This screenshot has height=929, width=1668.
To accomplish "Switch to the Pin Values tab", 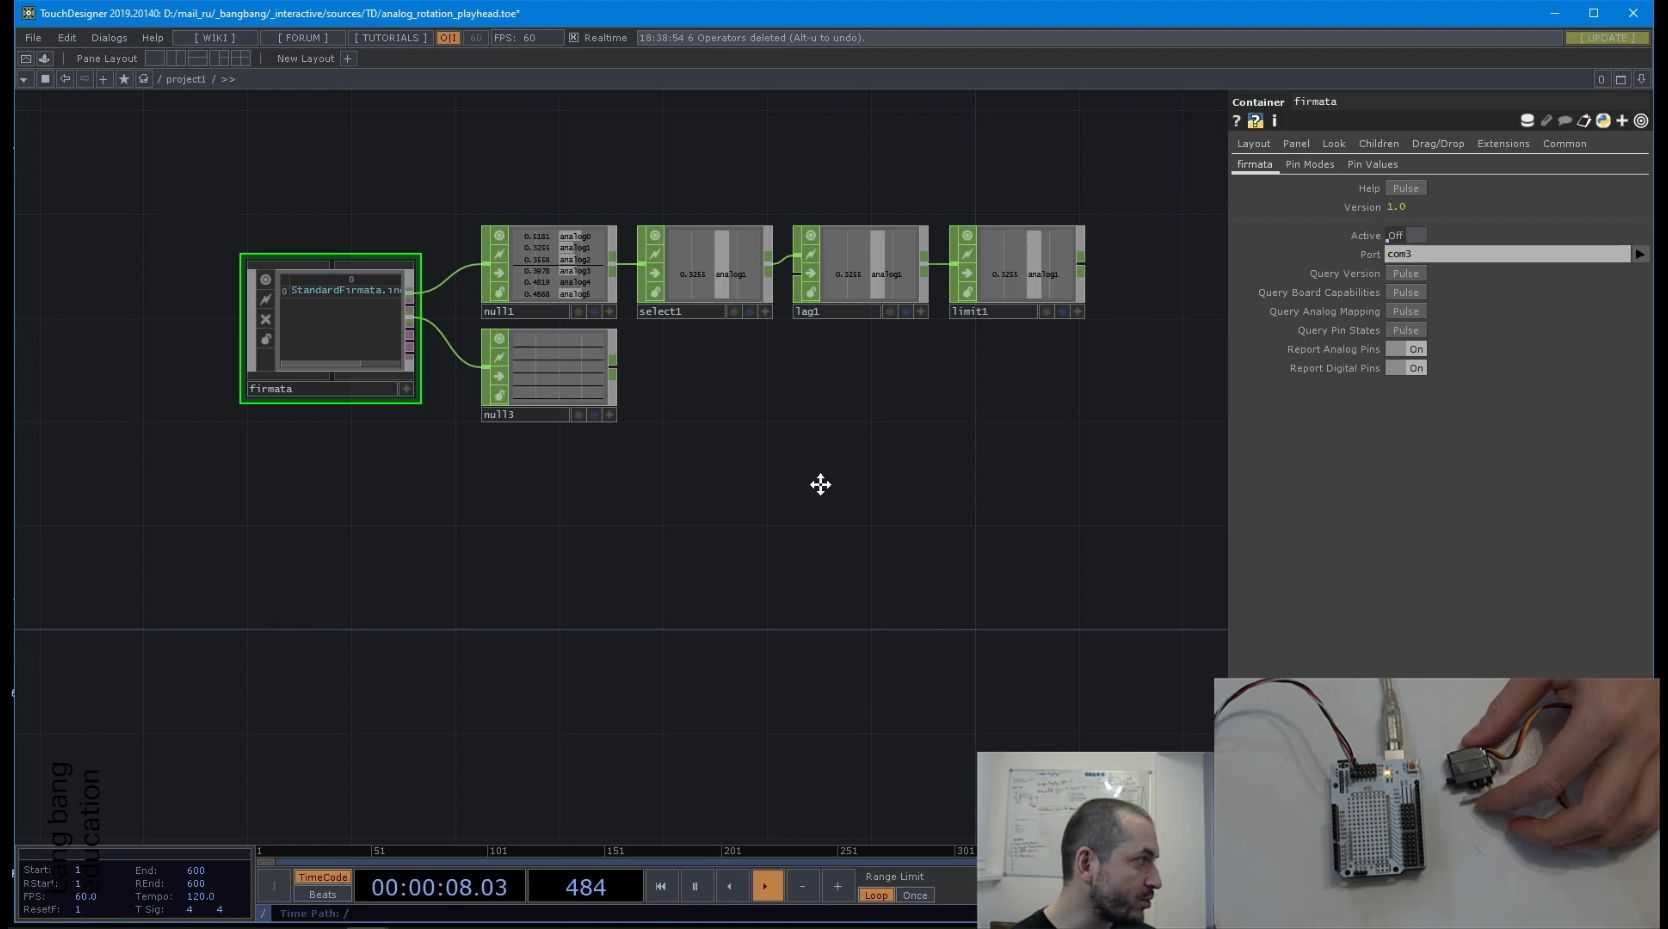I will coord(1372,165).
